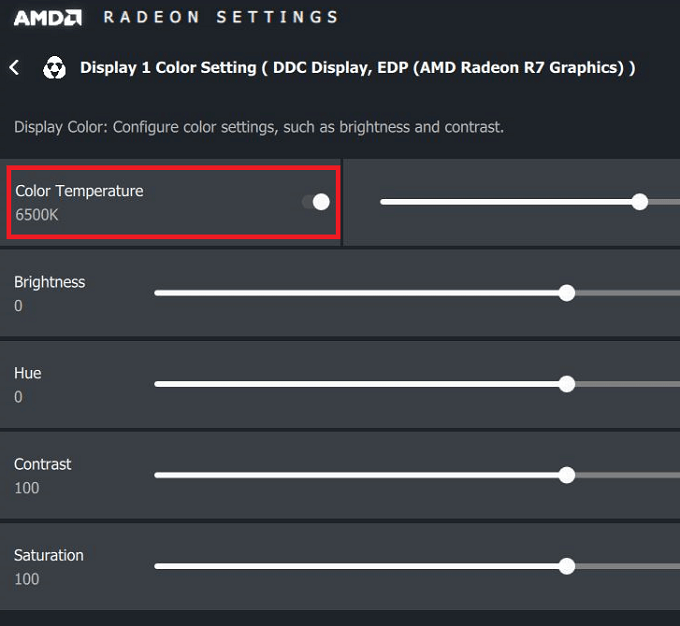
Task: Click the Display Color description text
Action: (259, 128)
